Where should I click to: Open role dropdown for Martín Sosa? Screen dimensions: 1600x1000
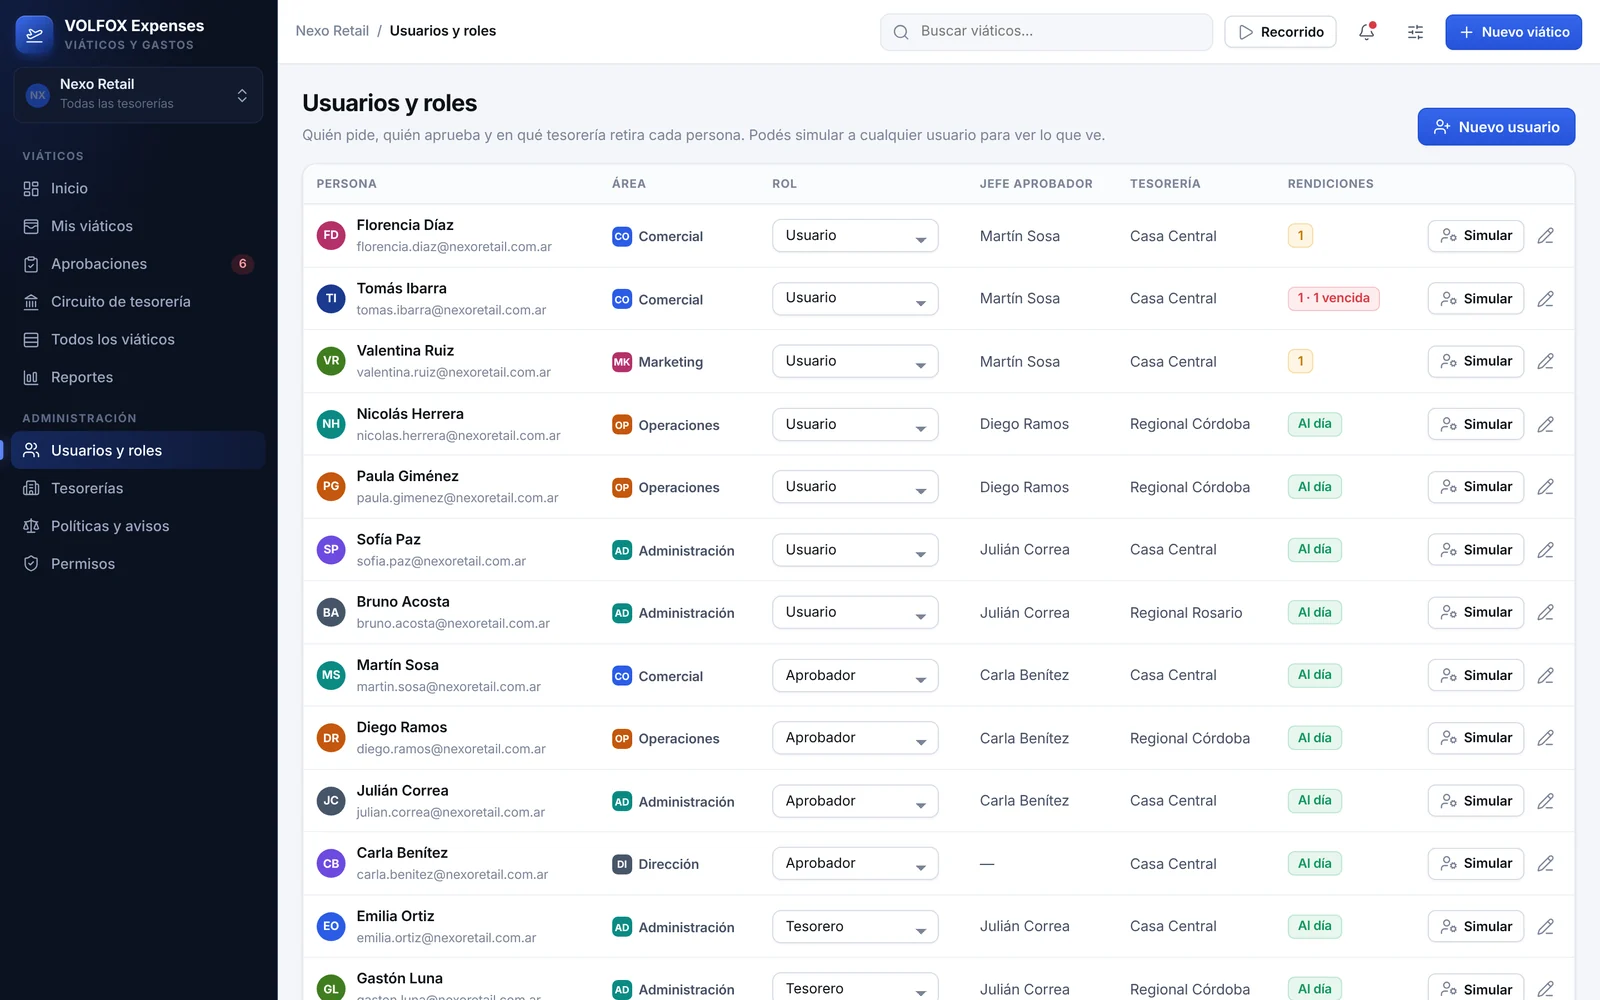[855, 675]
